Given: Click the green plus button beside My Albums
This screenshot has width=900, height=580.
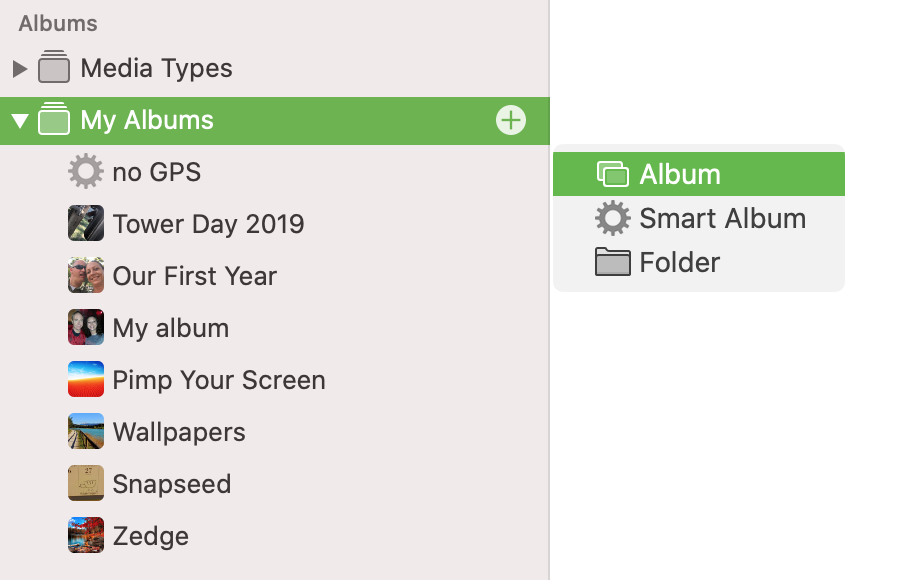Looking at the screenshot, I should point(510,121).
